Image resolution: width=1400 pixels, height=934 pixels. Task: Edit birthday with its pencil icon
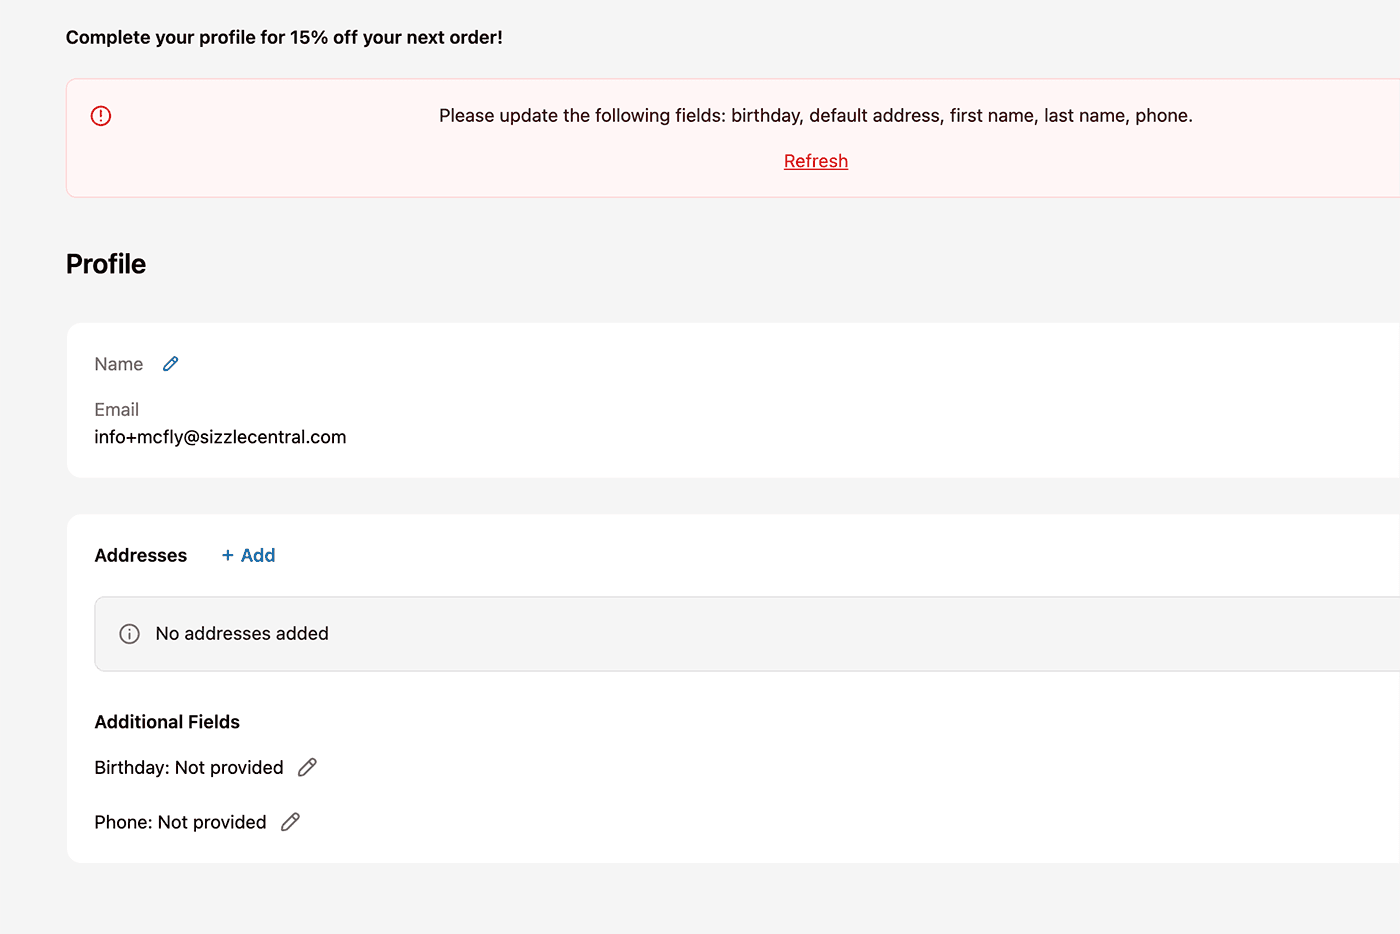307,767
